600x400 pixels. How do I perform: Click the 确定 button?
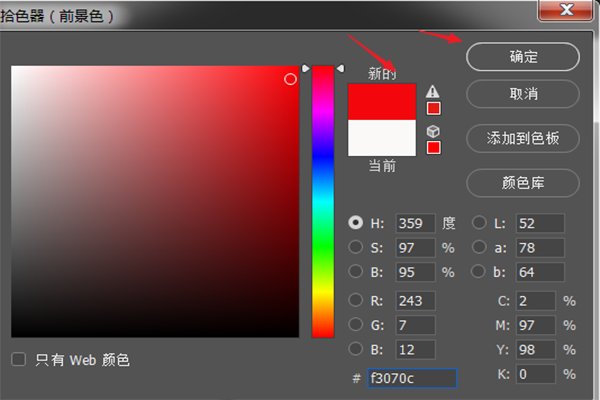coord(523,57)
